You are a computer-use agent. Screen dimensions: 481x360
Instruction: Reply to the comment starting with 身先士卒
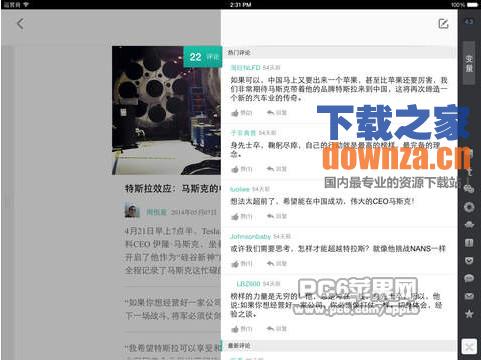[x=277, y=169]
